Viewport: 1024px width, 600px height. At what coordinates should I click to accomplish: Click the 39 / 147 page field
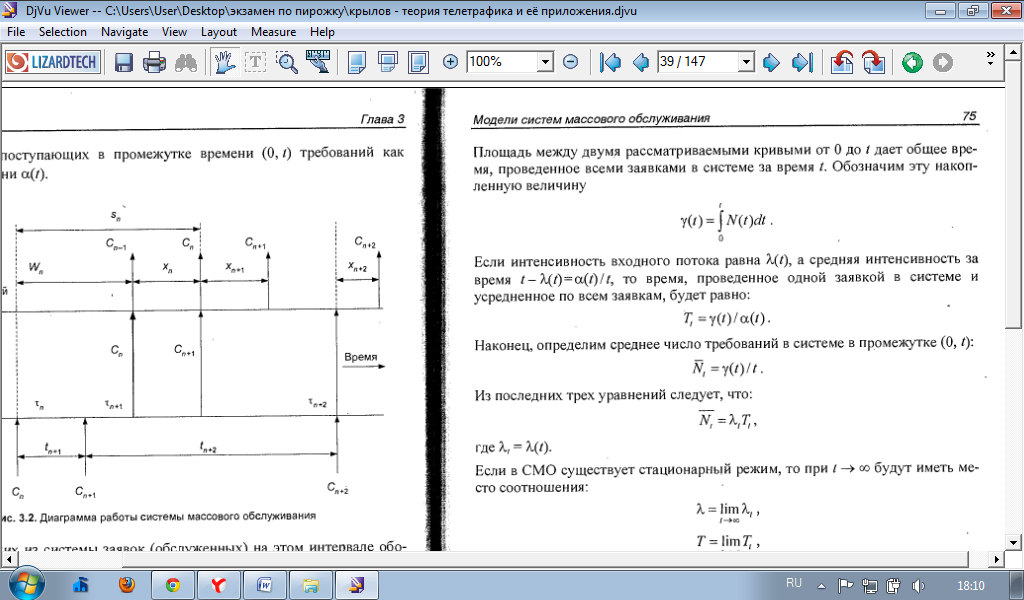point(697,62)
